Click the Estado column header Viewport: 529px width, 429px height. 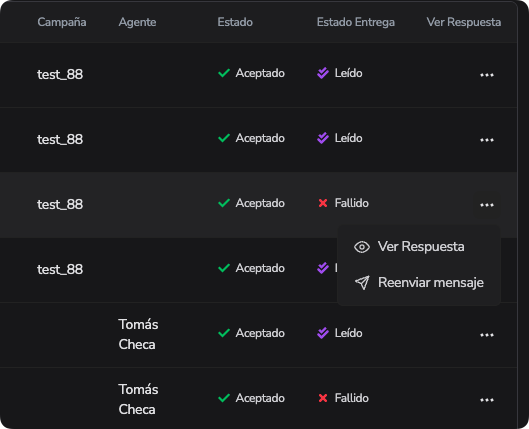click(235, 22)
